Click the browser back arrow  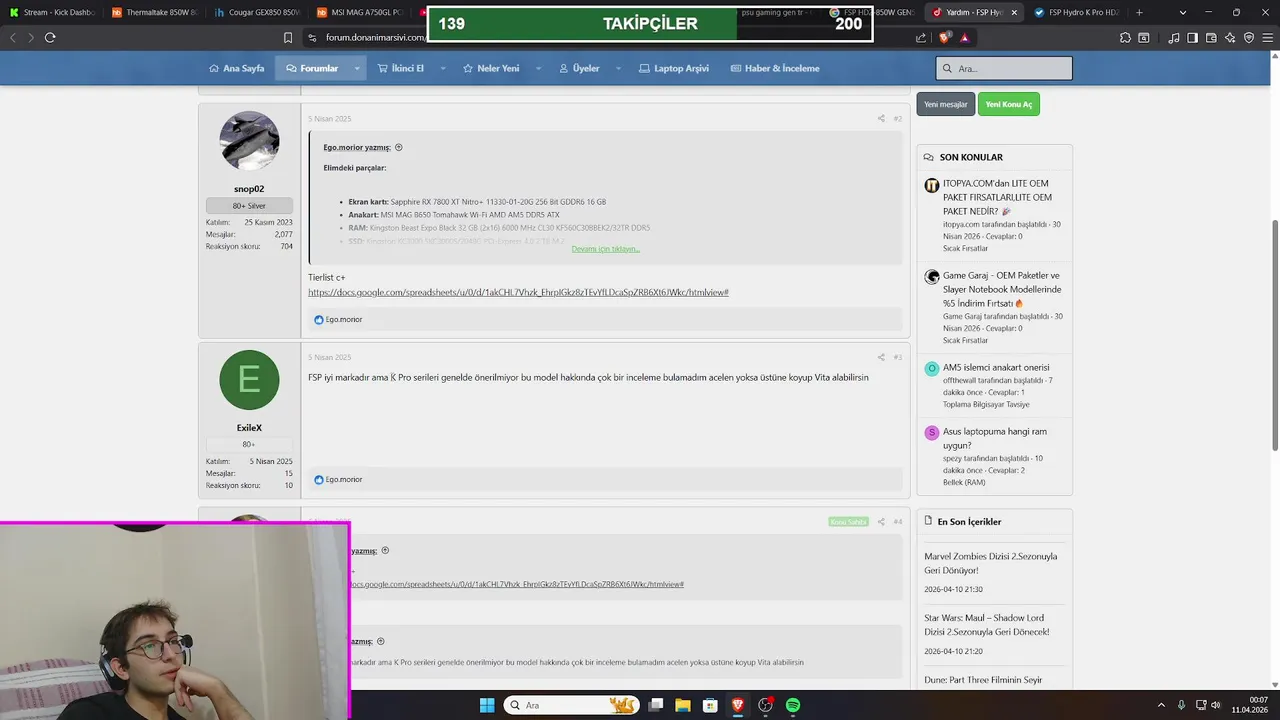[13, 37]
